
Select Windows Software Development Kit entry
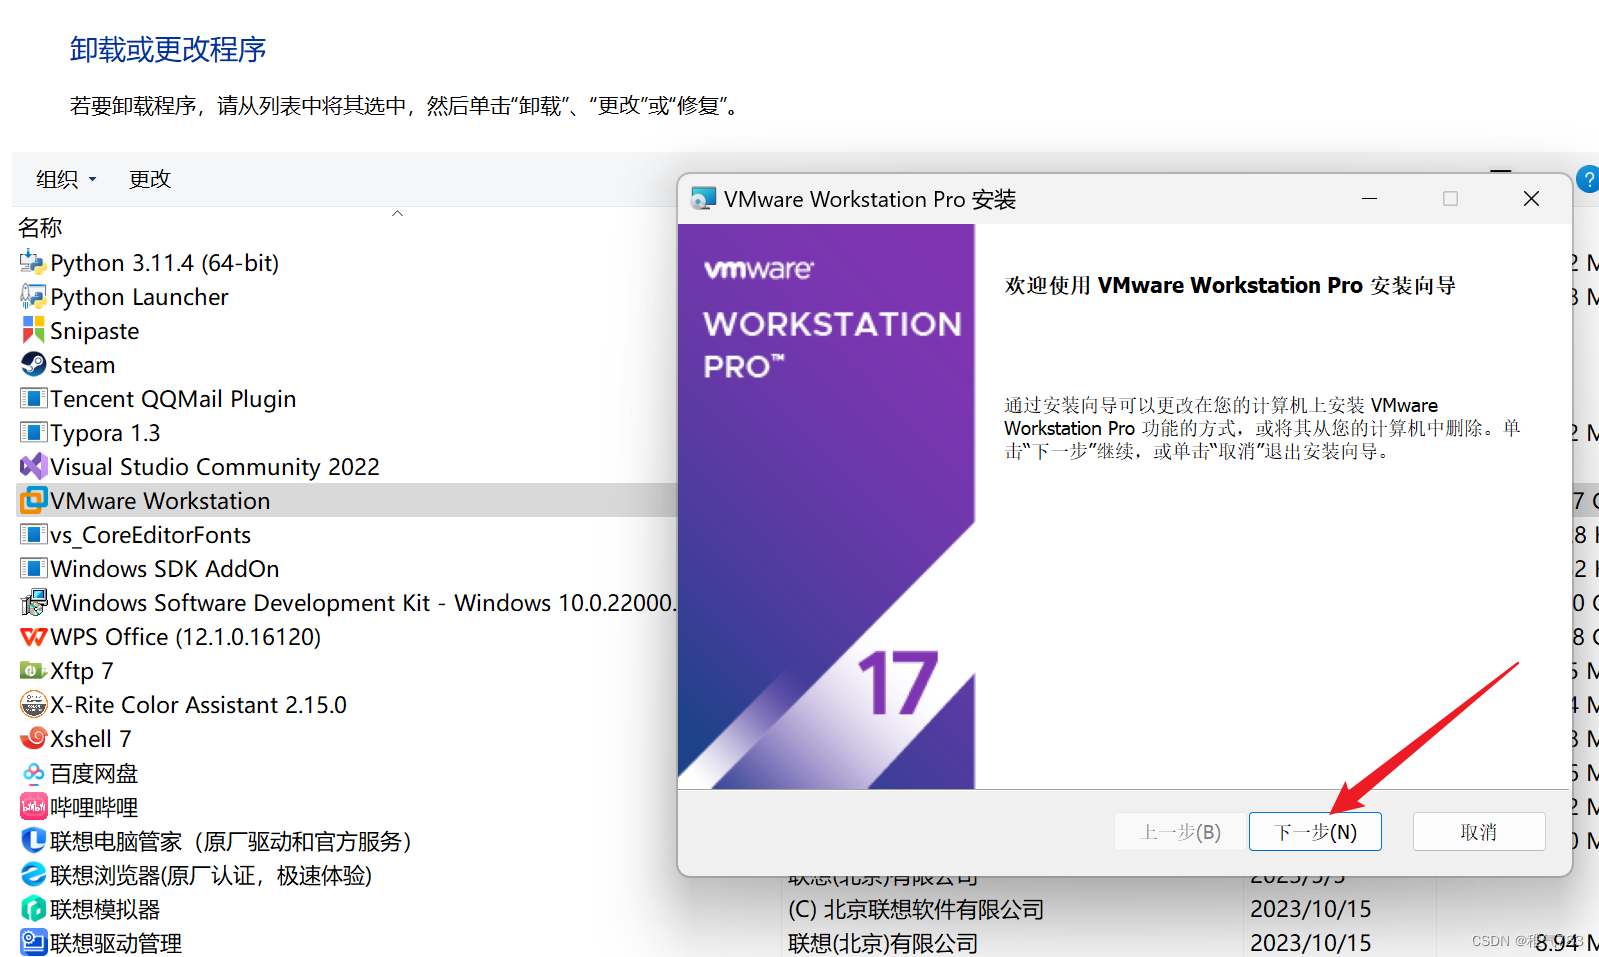[363, 603]
